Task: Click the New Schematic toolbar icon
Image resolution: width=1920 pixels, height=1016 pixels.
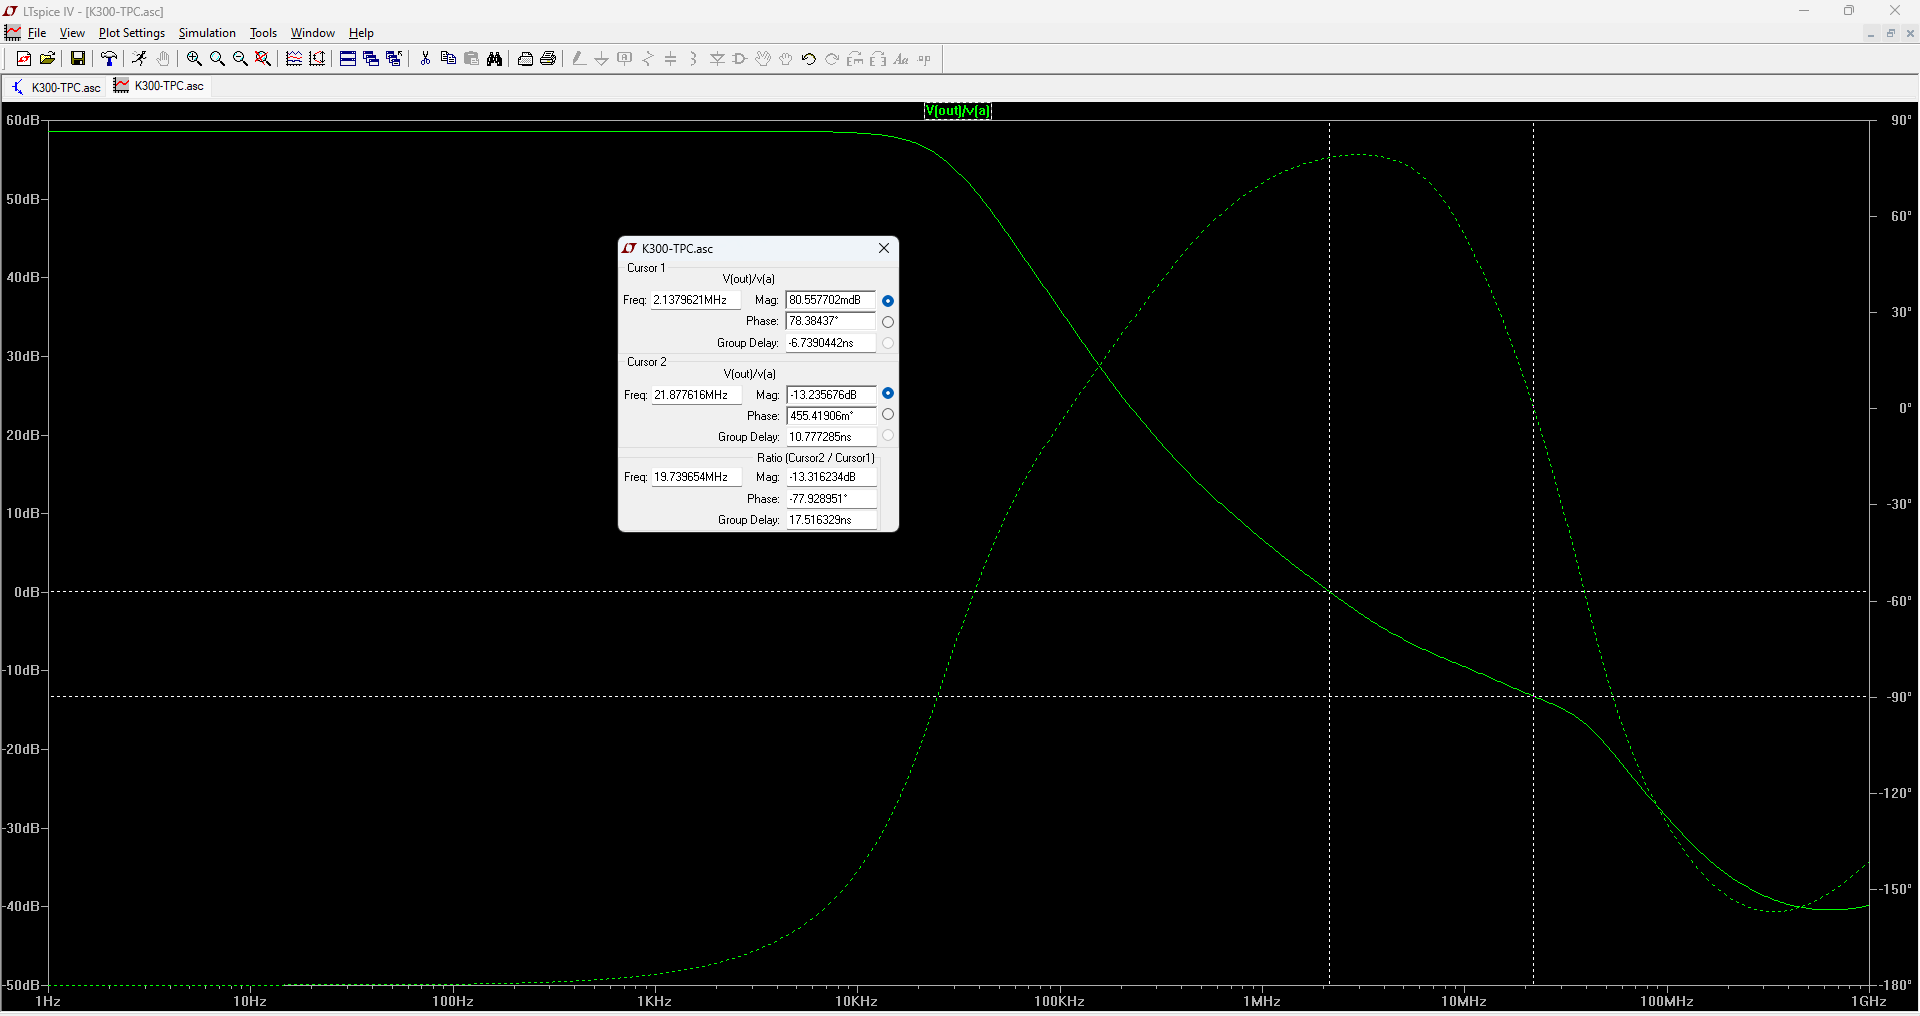Action: point(24,59)
